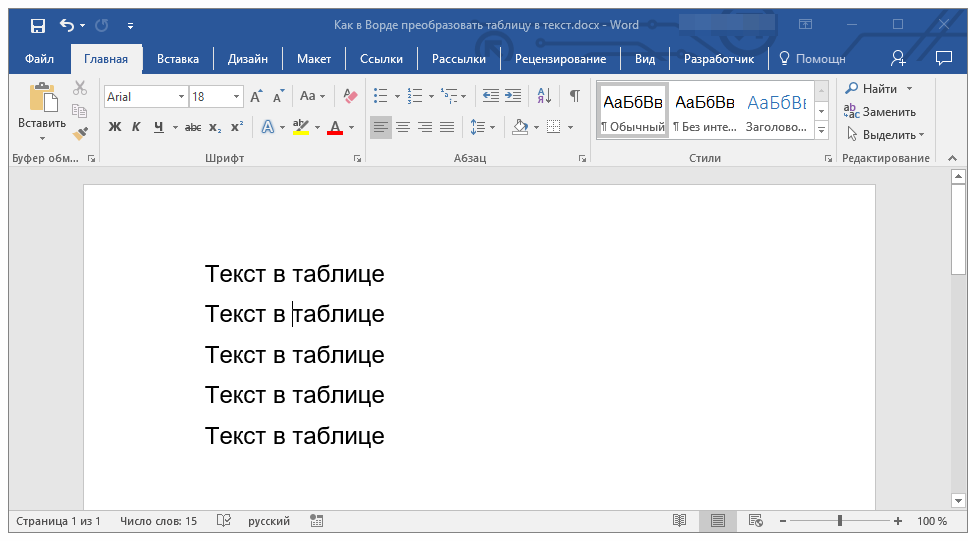This screenshot has width=968, height=541.
Task: Clear all formatting with eraser icon
Action: (350, 96)
